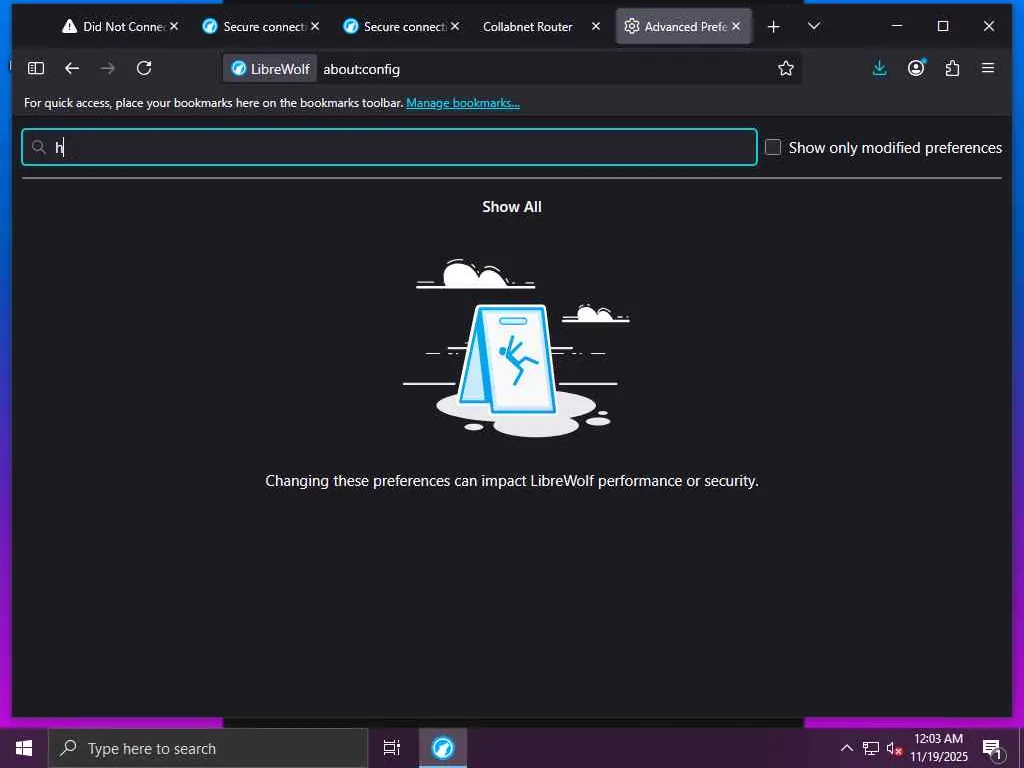1024x768 pixels.
Task: Click Type here to search box
Action: point(208,748)
